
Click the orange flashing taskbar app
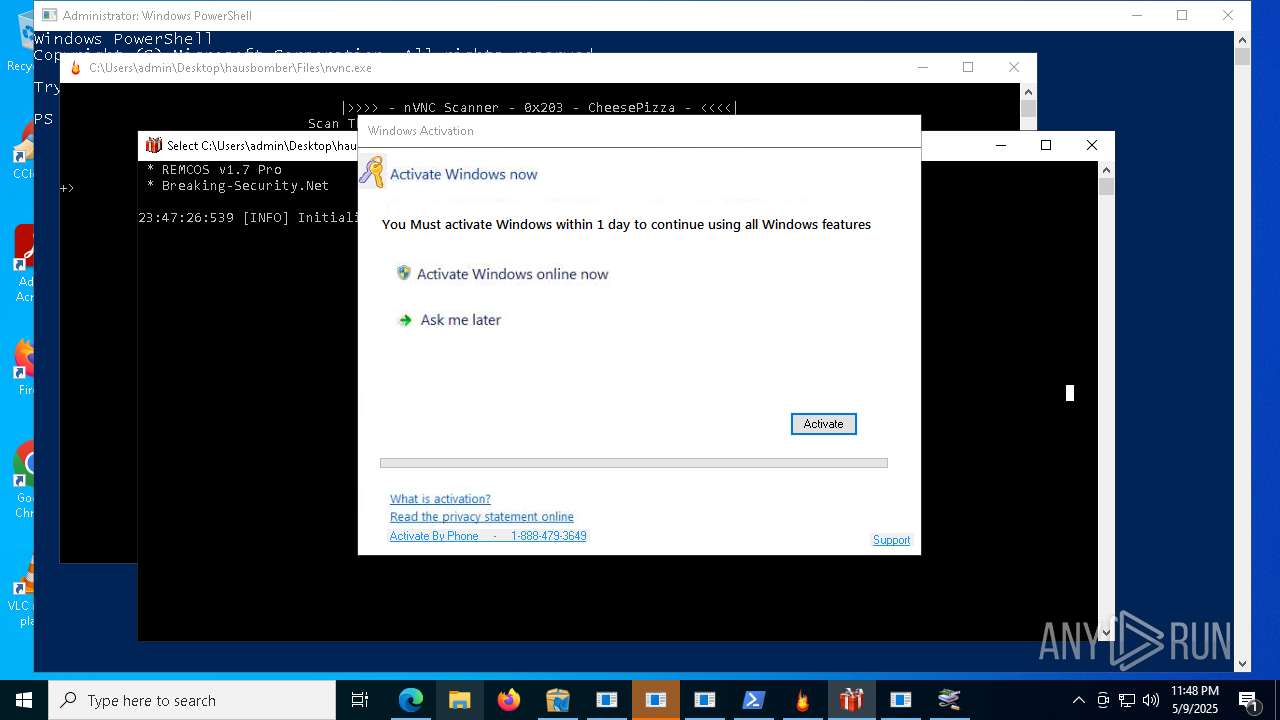pos(656,700)
